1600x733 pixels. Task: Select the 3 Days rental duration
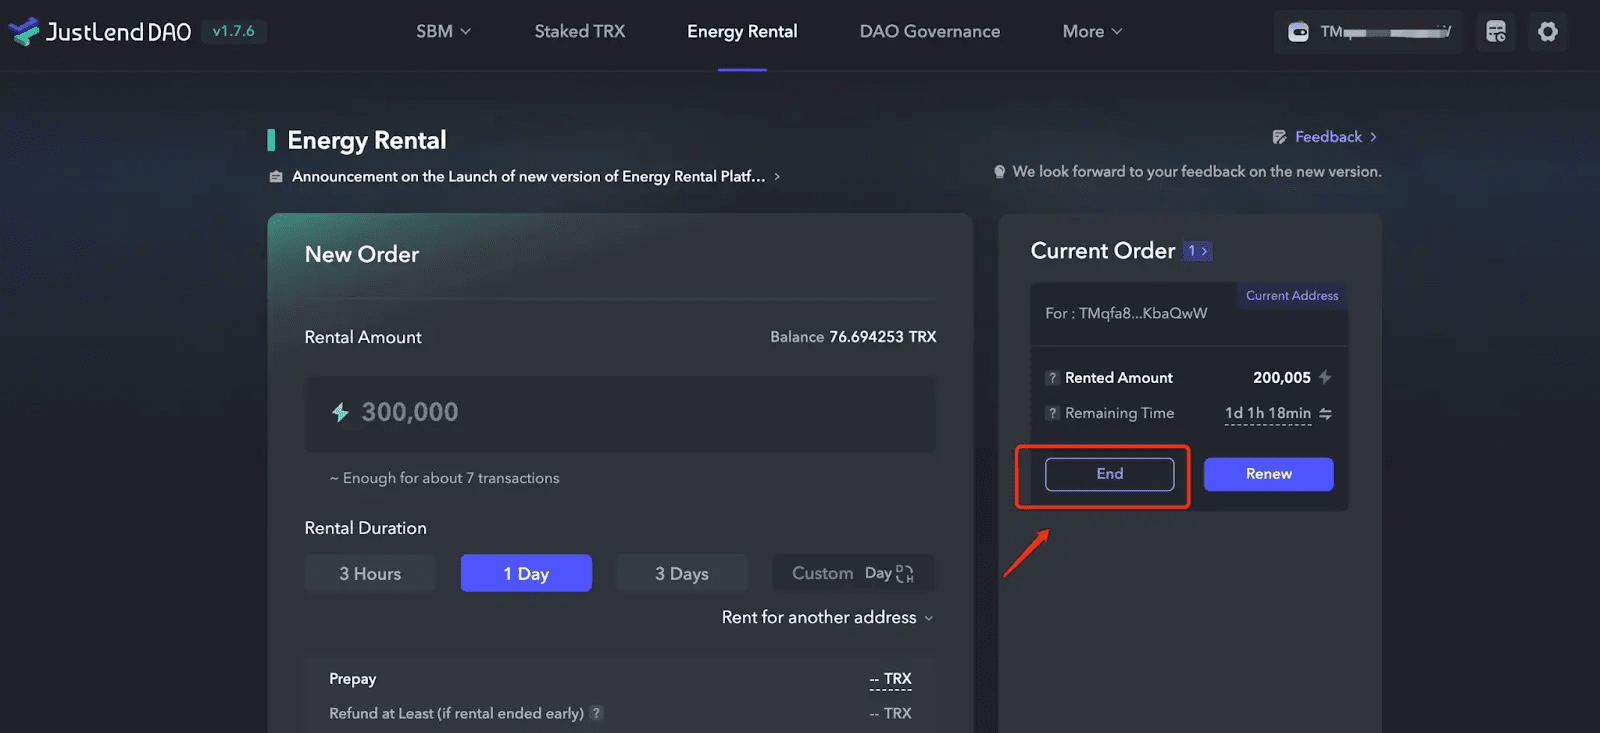[682, 573]
